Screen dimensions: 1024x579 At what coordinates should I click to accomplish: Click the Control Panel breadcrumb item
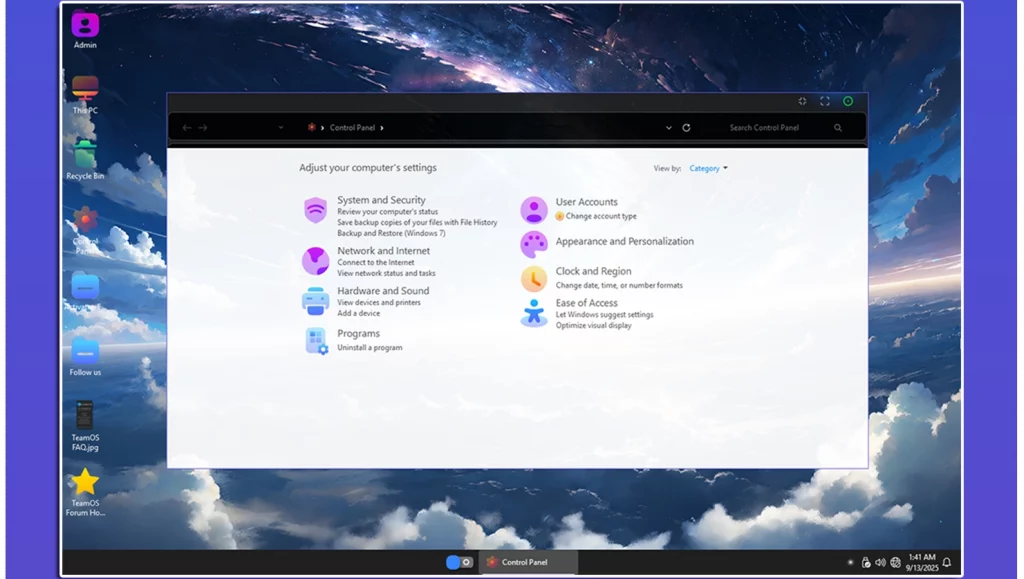coord(352,128)
